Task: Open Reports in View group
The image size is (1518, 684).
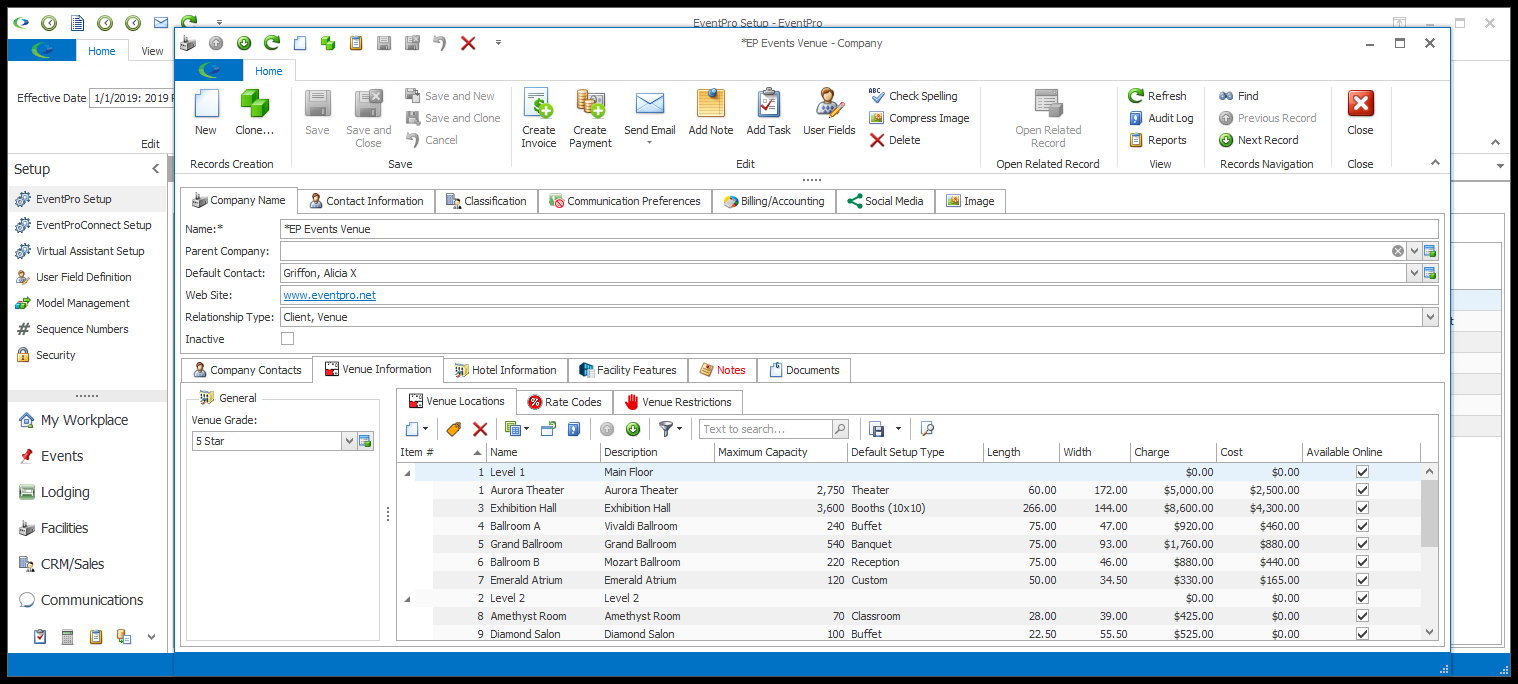Action: pos(1157,140)
